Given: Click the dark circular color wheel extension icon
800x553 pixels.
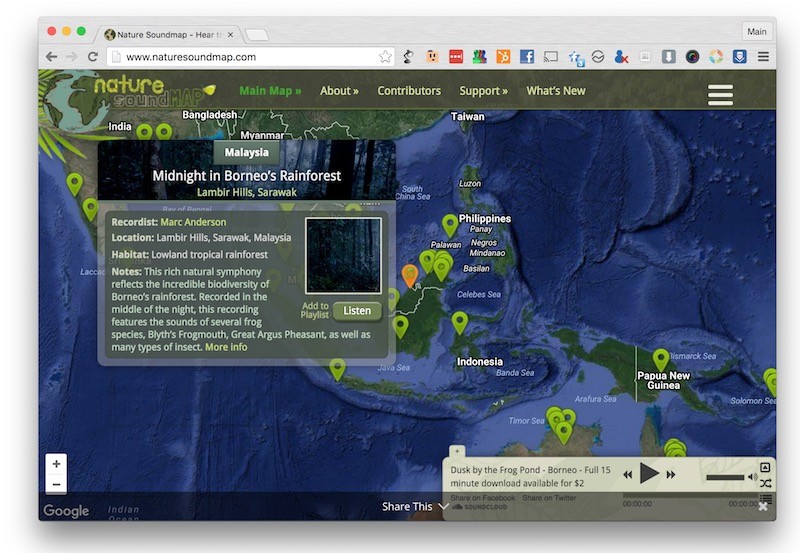Looking at the screenshot, I should click(692, 57).
